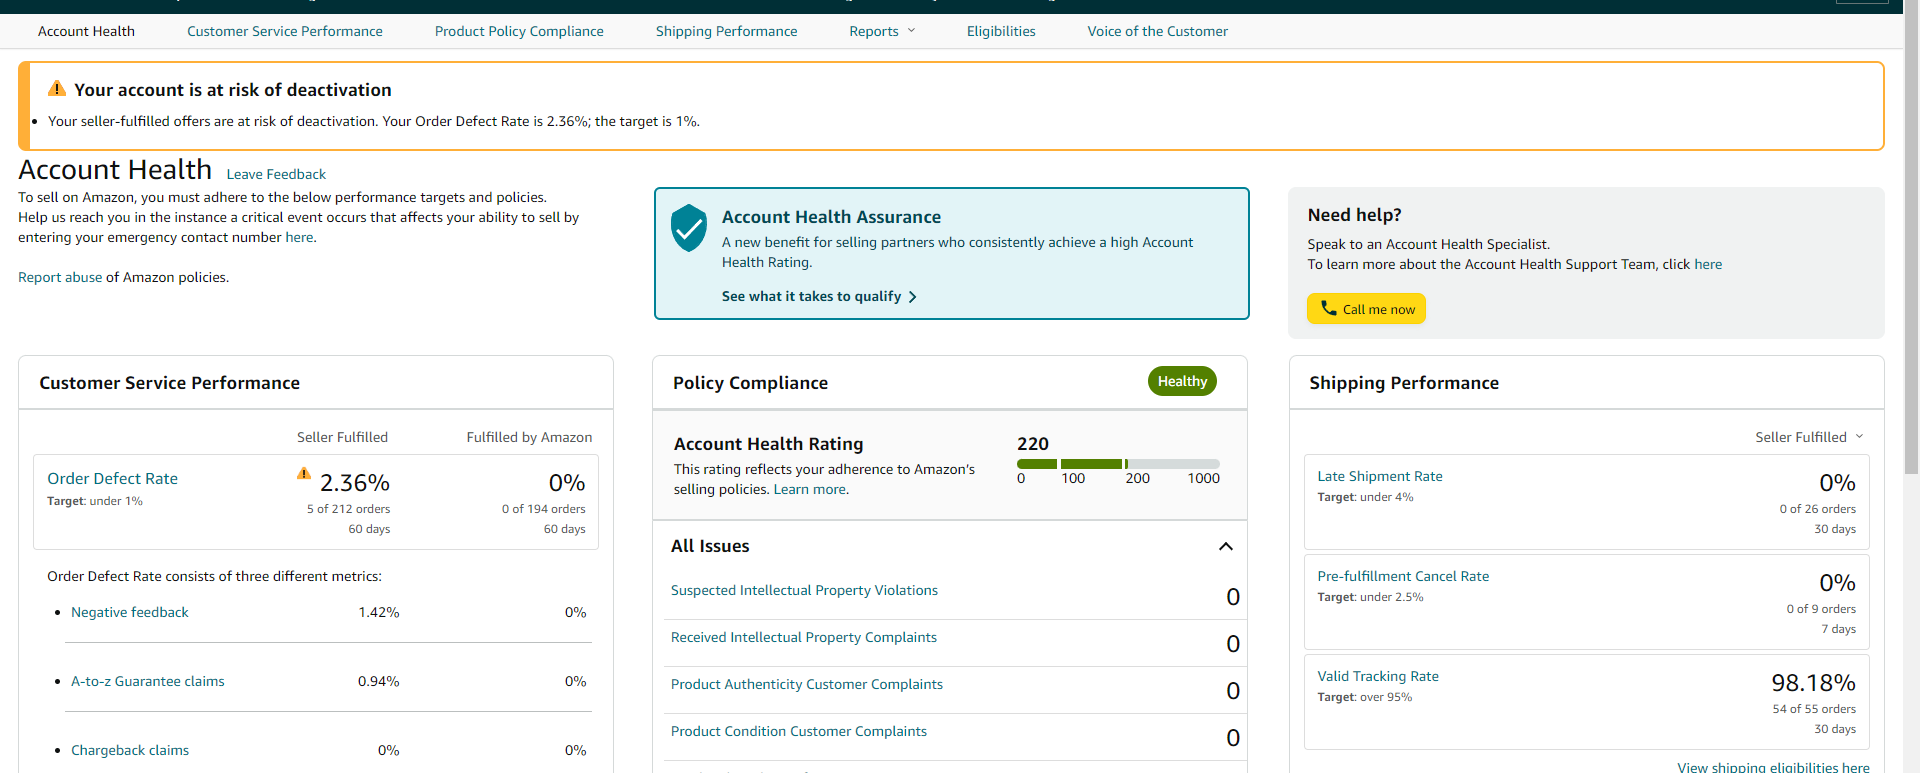Open the Seller Fulfilled shipping dropdown
This screenshot has width=1920, height=773.
(1809, 437)
